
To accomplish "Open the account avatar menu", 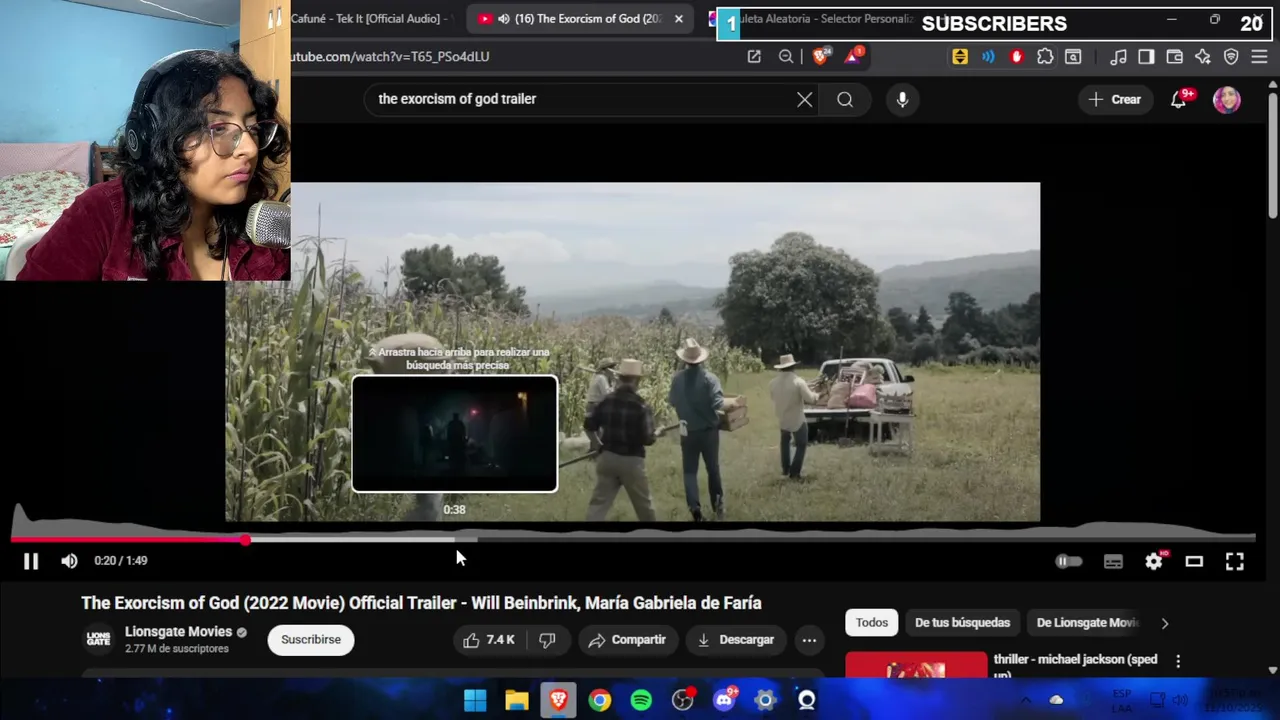I will [x=1227, y=99].
